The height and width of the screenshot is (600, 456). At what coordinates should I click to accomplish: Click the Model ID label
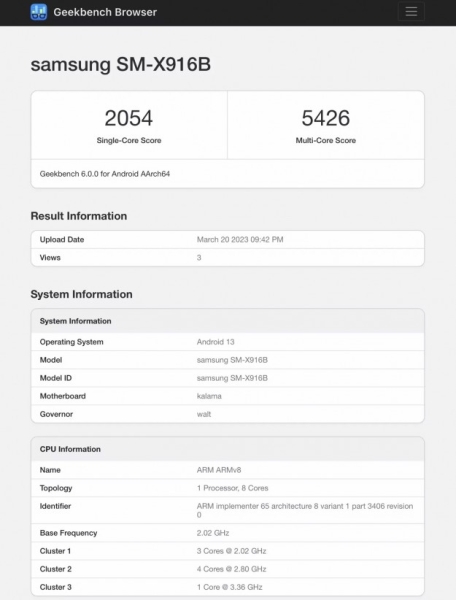pyautogui.click(x=55, y=378)
